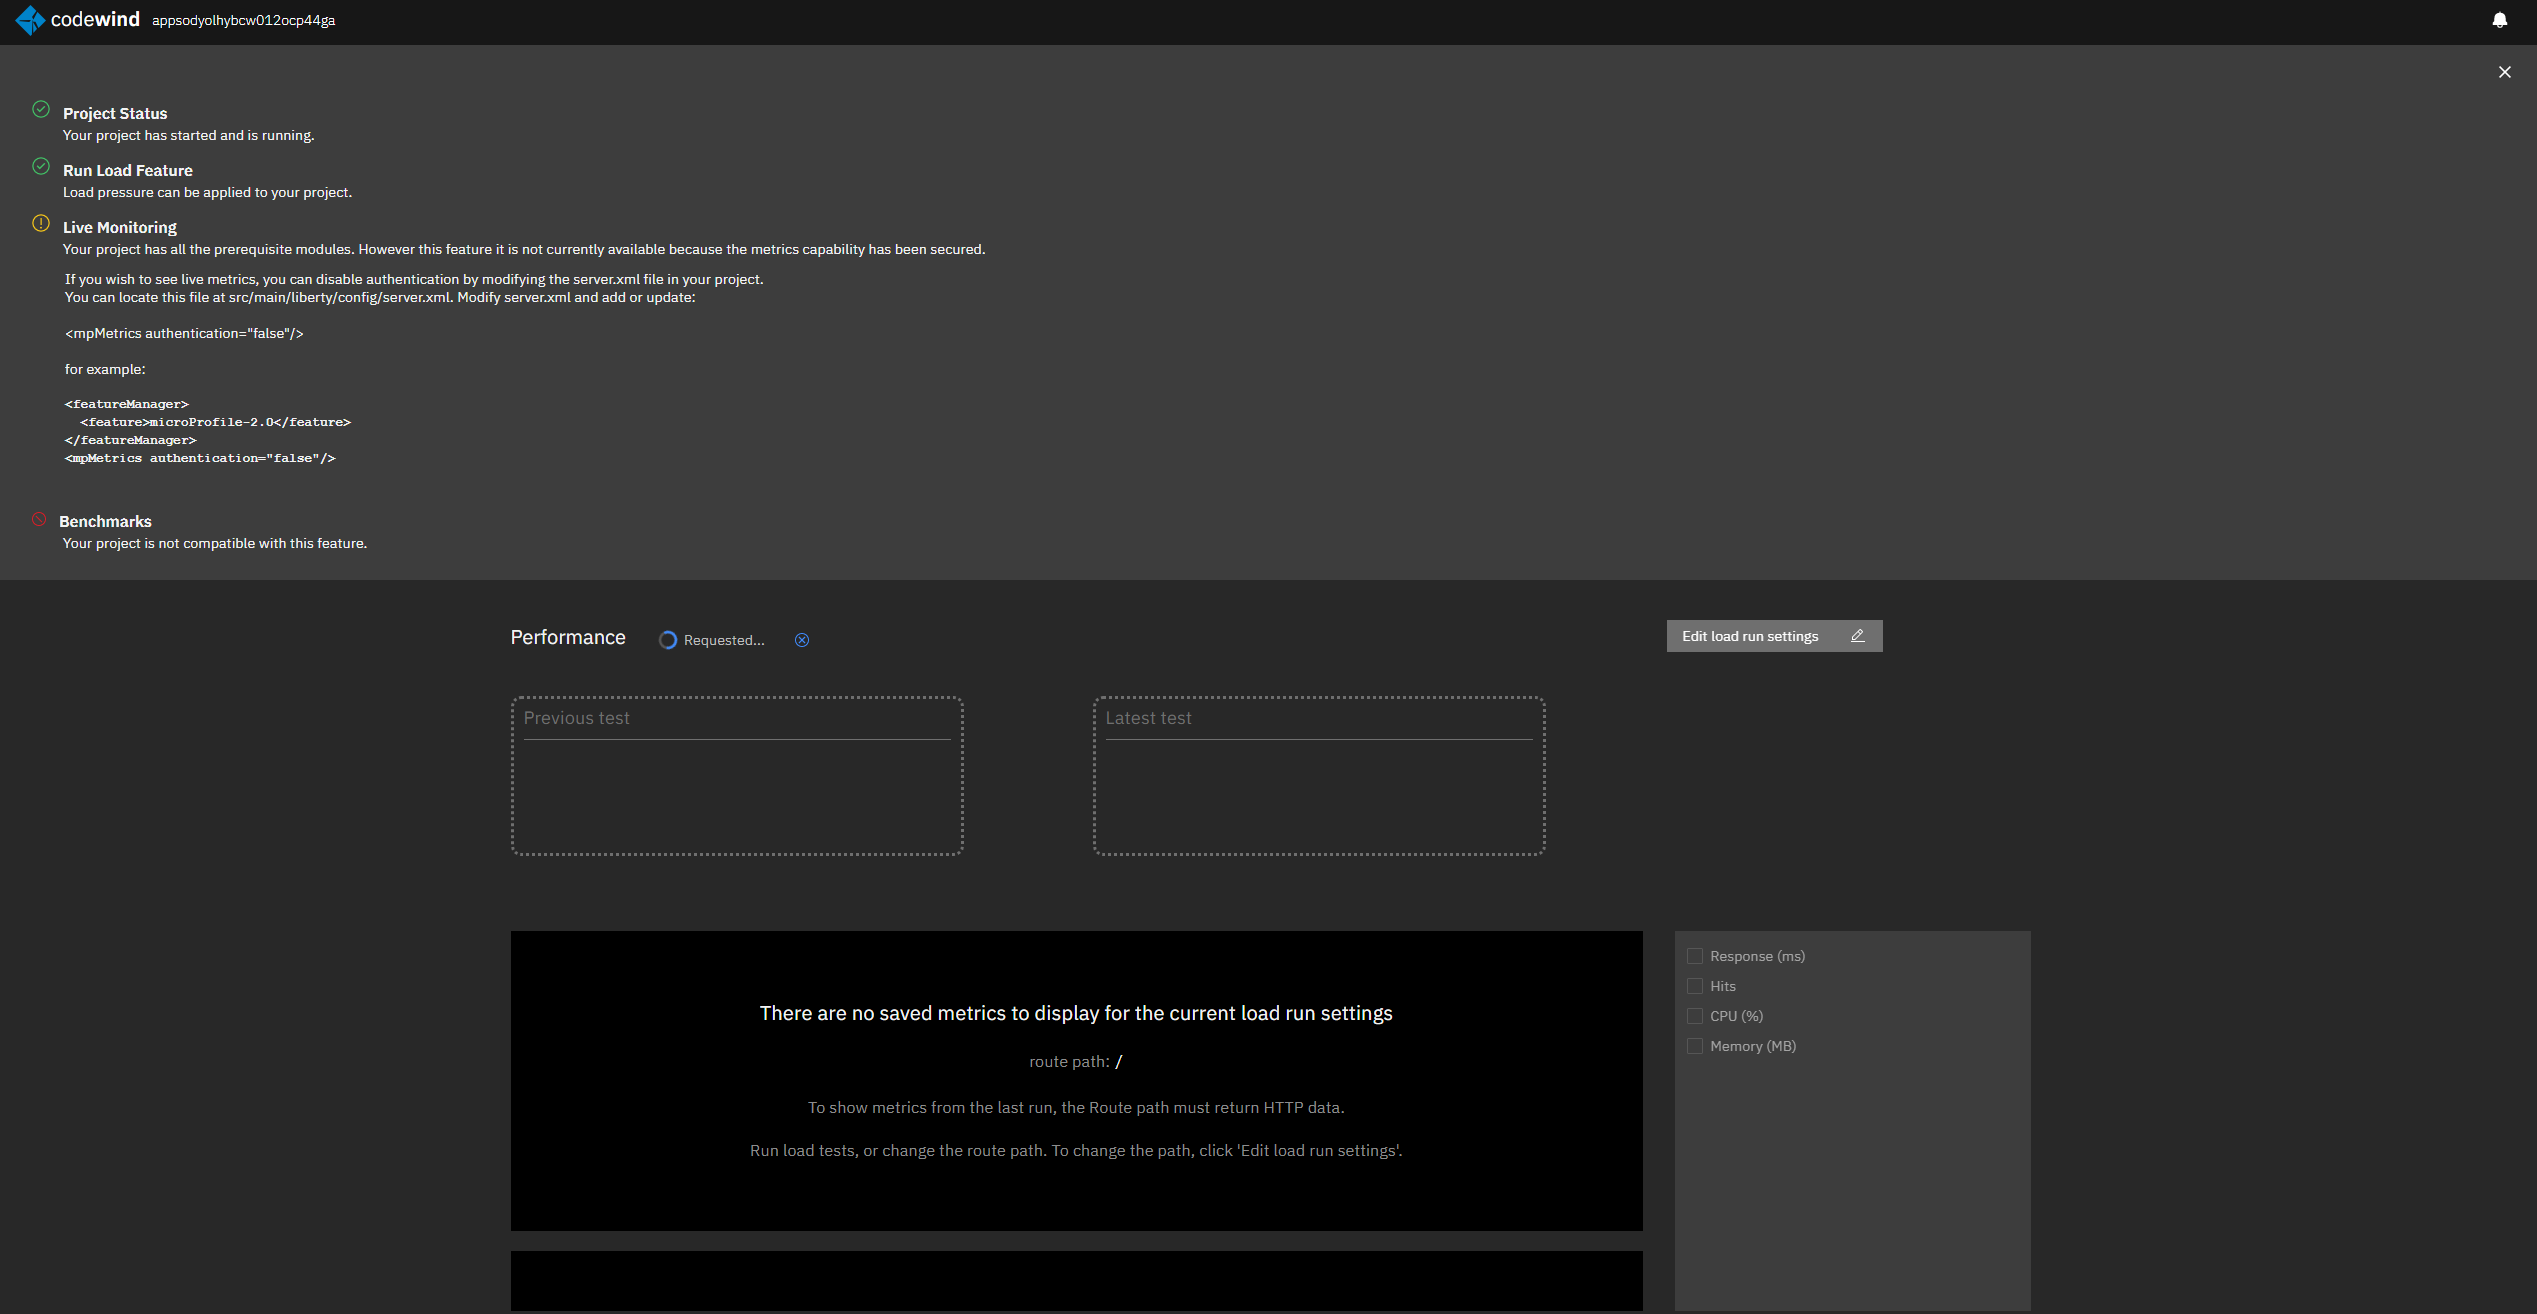The width and height of the screenshot is (2537, 1314).
Task: Open the notifications bell
Action: point(2499,20)
